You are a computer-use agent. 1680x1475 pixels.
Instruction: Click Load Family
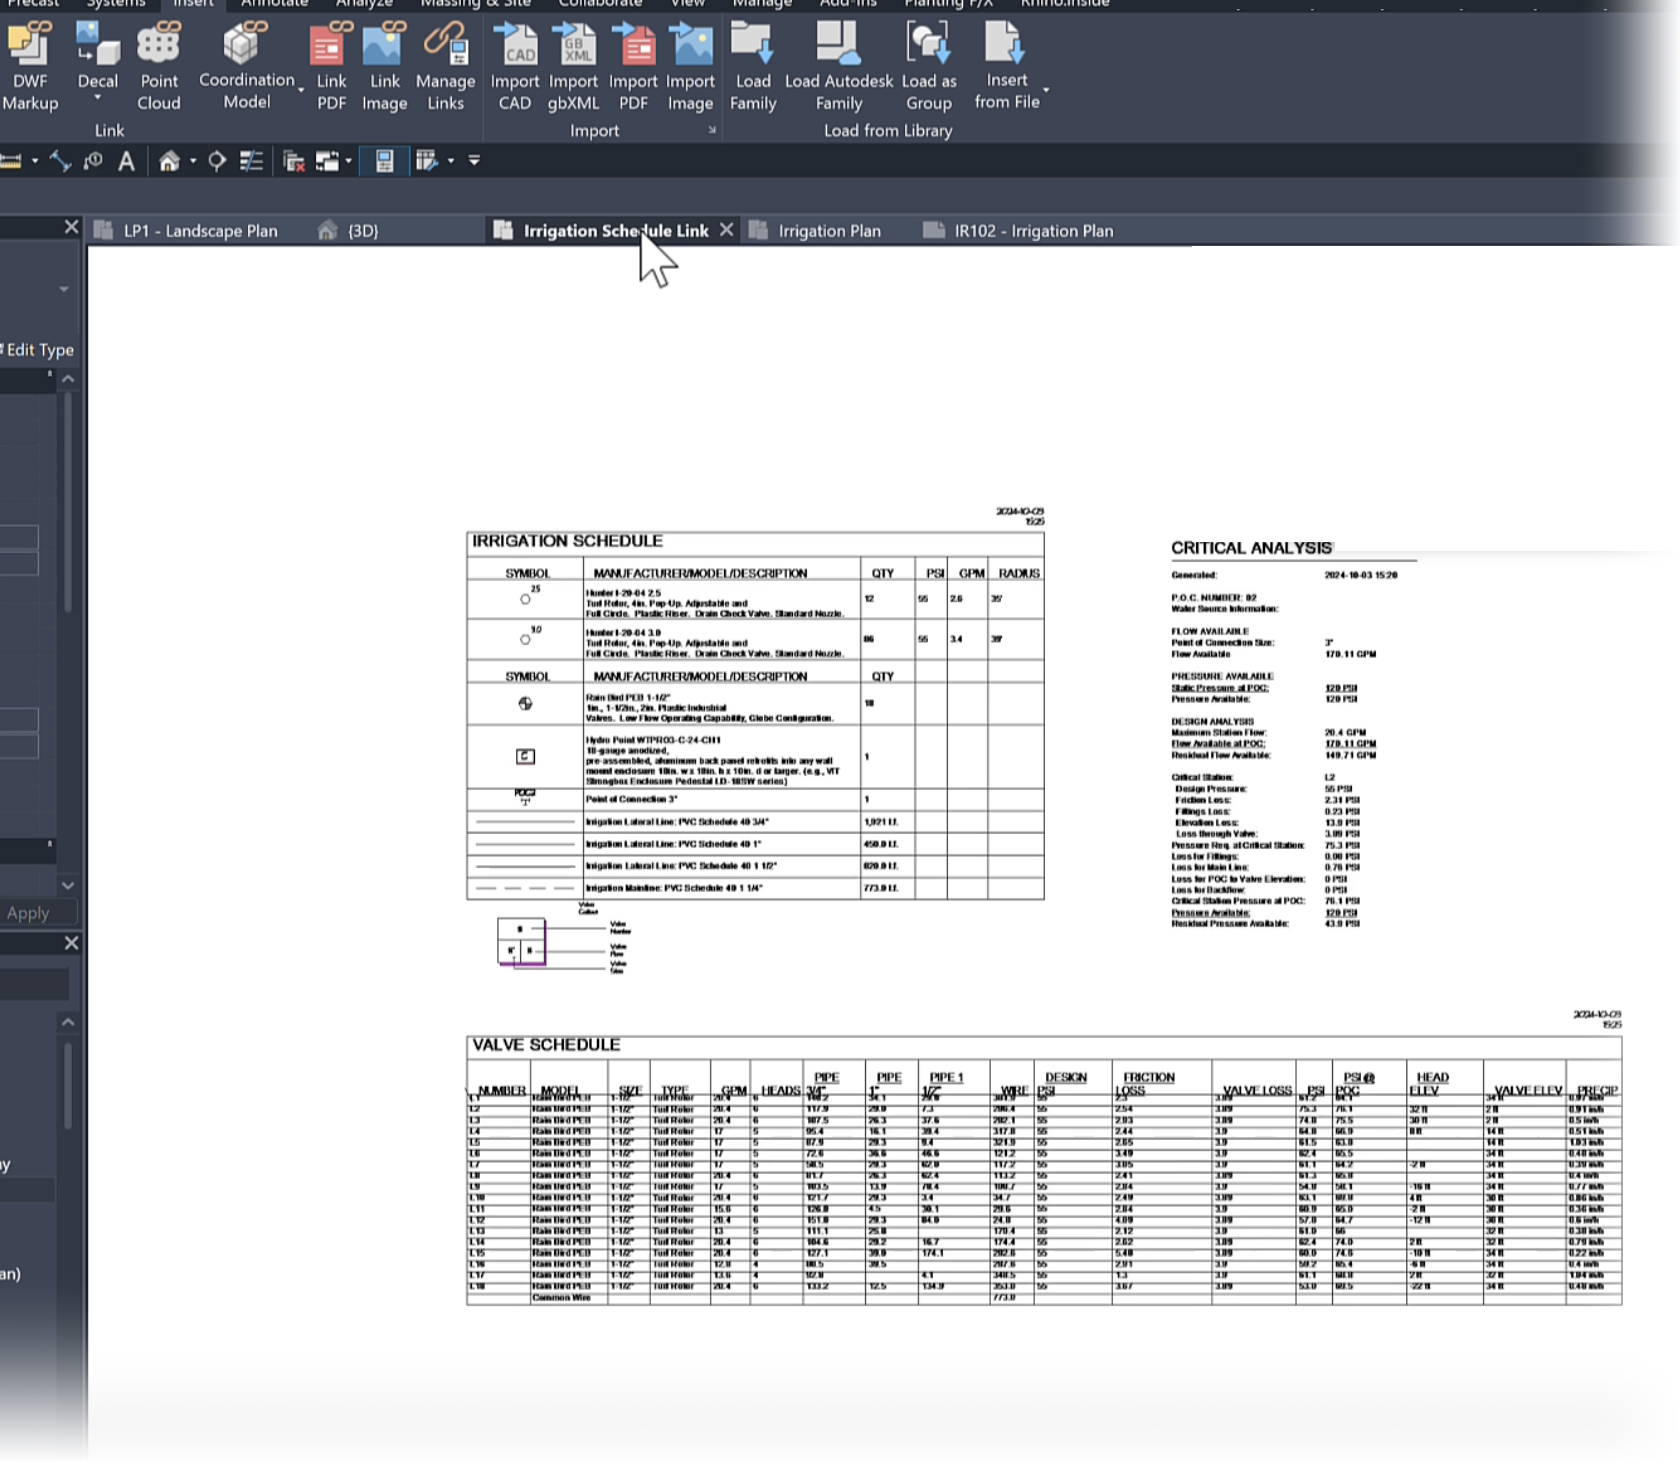[753, 66]
